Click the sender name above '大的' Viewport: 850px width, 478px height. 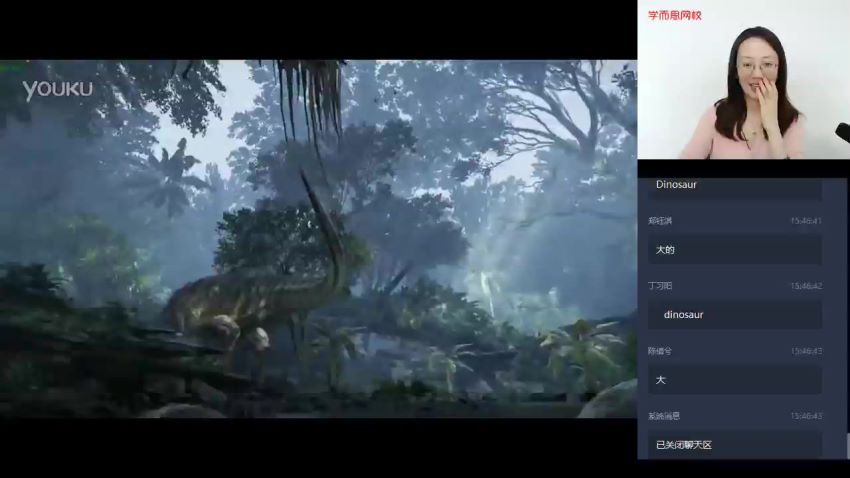(x=660, y=221)
